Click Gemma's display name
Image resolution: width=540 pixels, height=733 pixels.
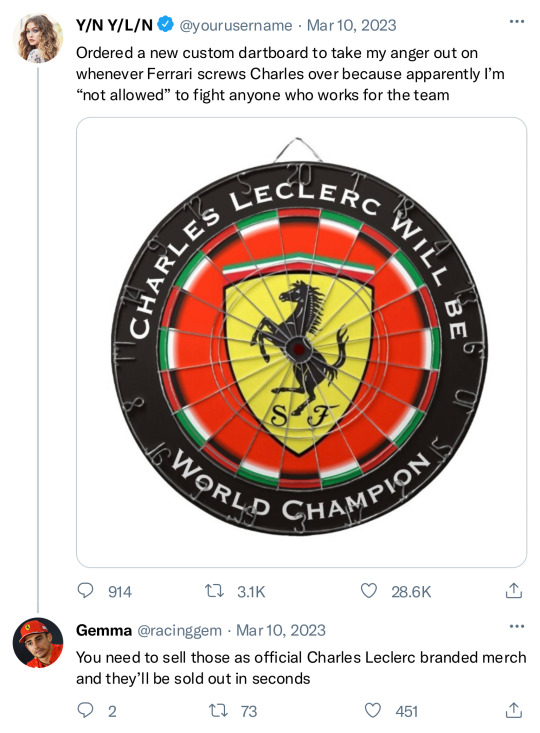104,630
